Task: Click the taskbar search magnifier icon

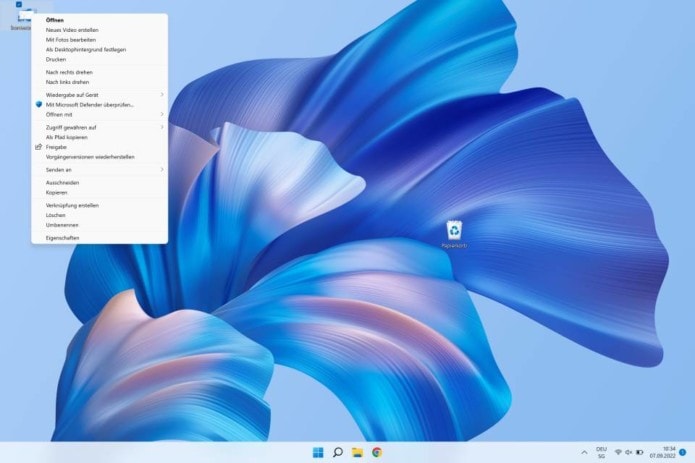Action: point(338,452)
